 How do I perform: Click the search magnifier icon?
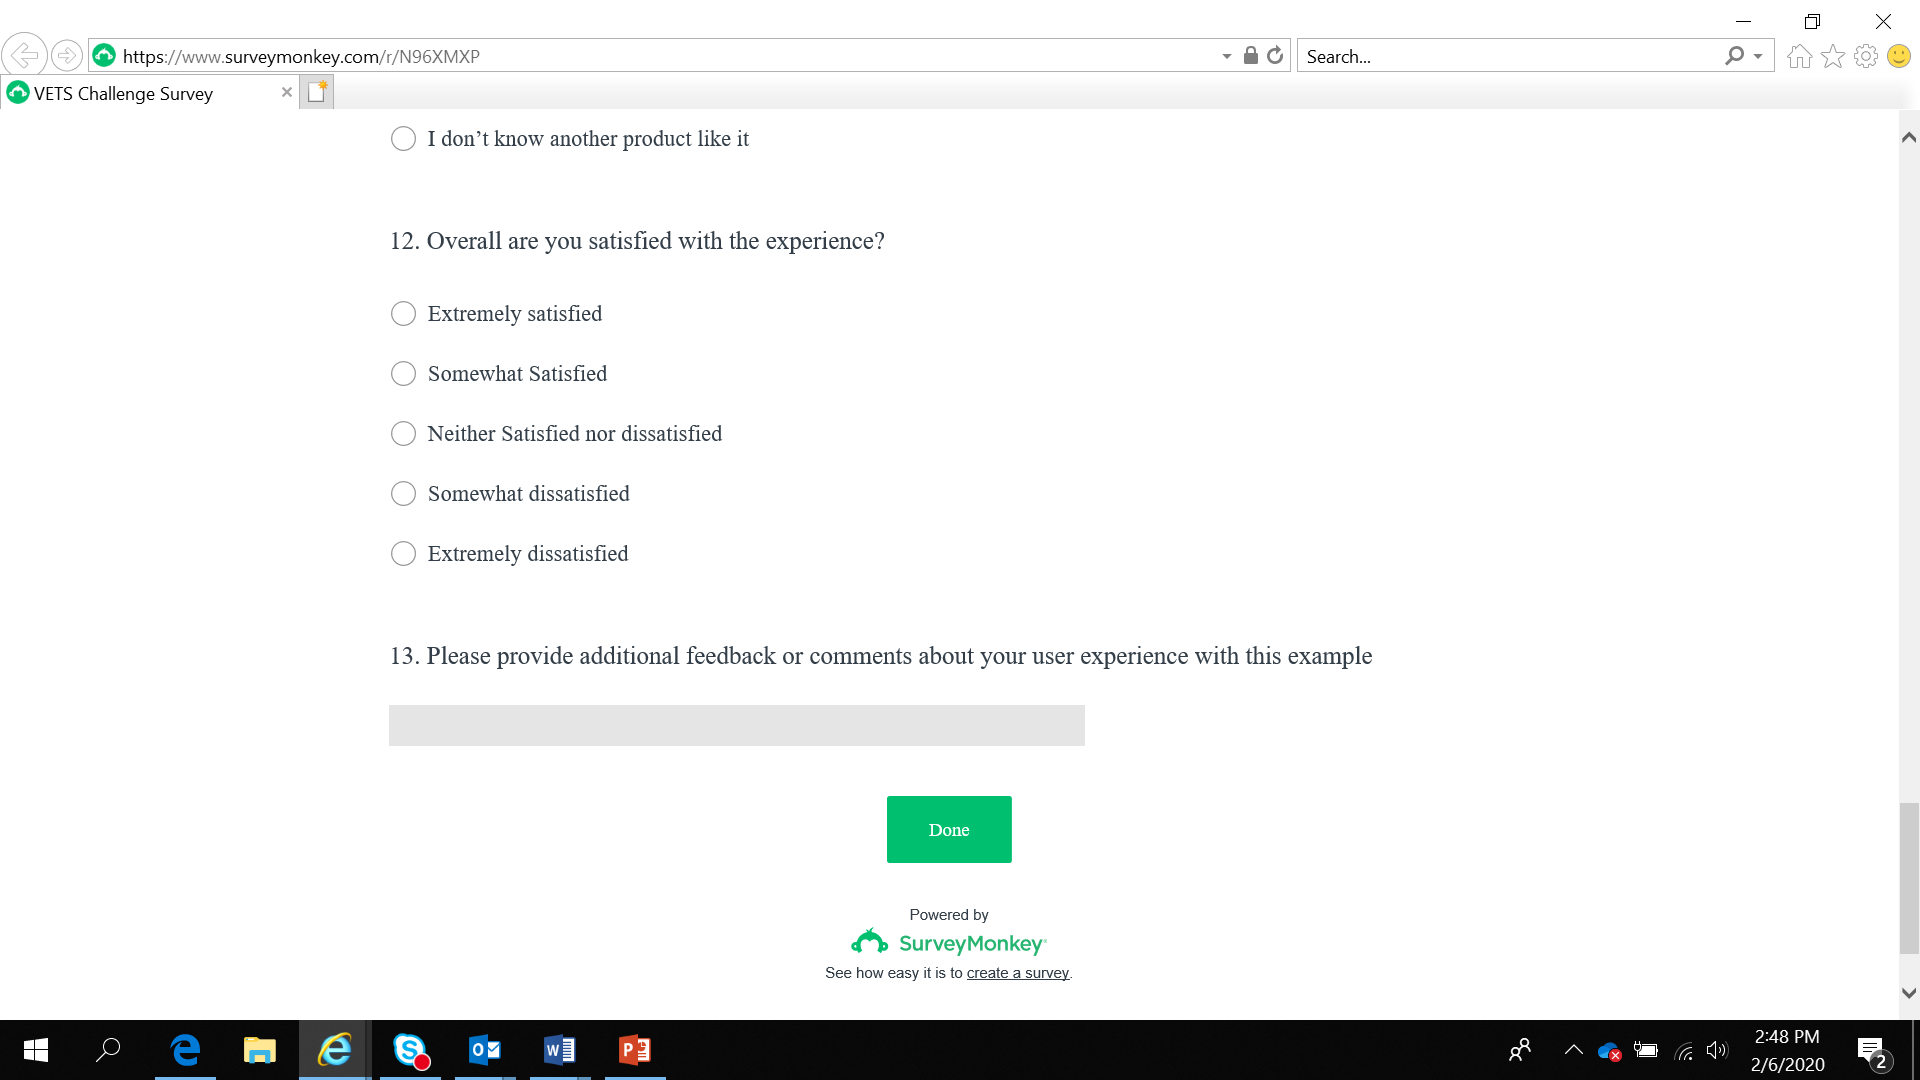click(x=1734, y=56)
